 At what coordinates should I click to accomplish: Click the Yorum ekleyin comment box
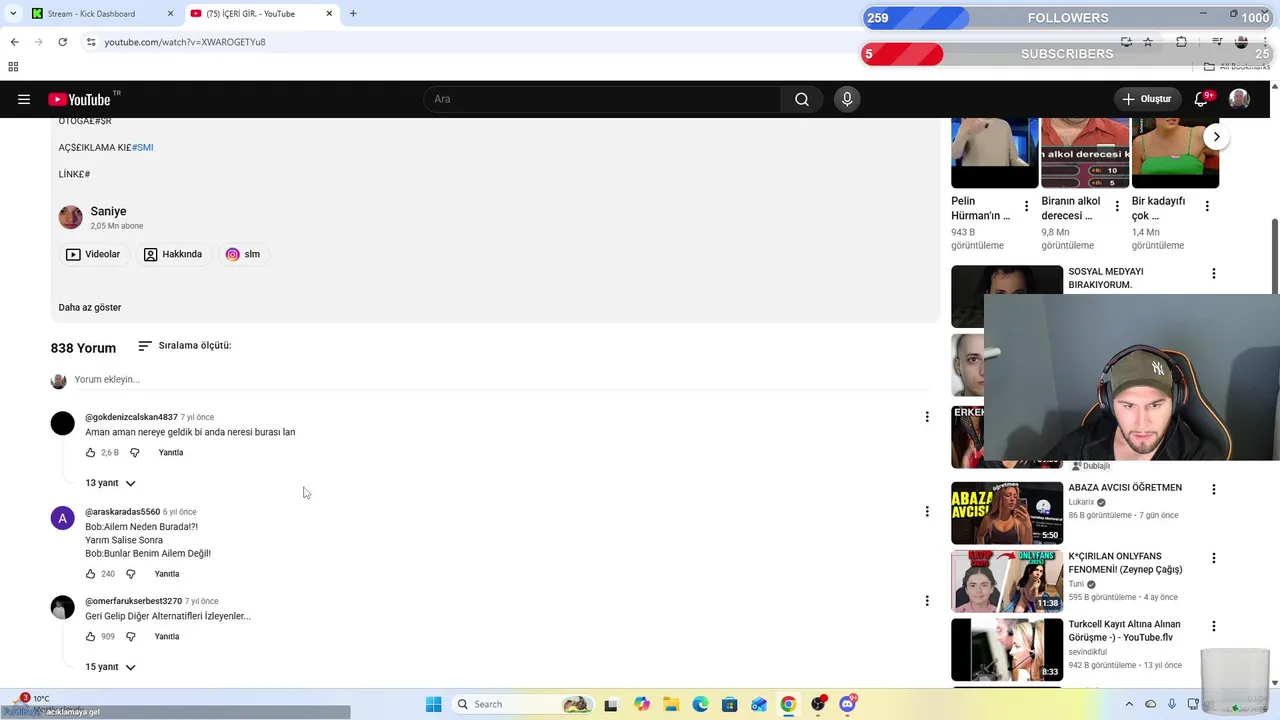coord(502,380)
